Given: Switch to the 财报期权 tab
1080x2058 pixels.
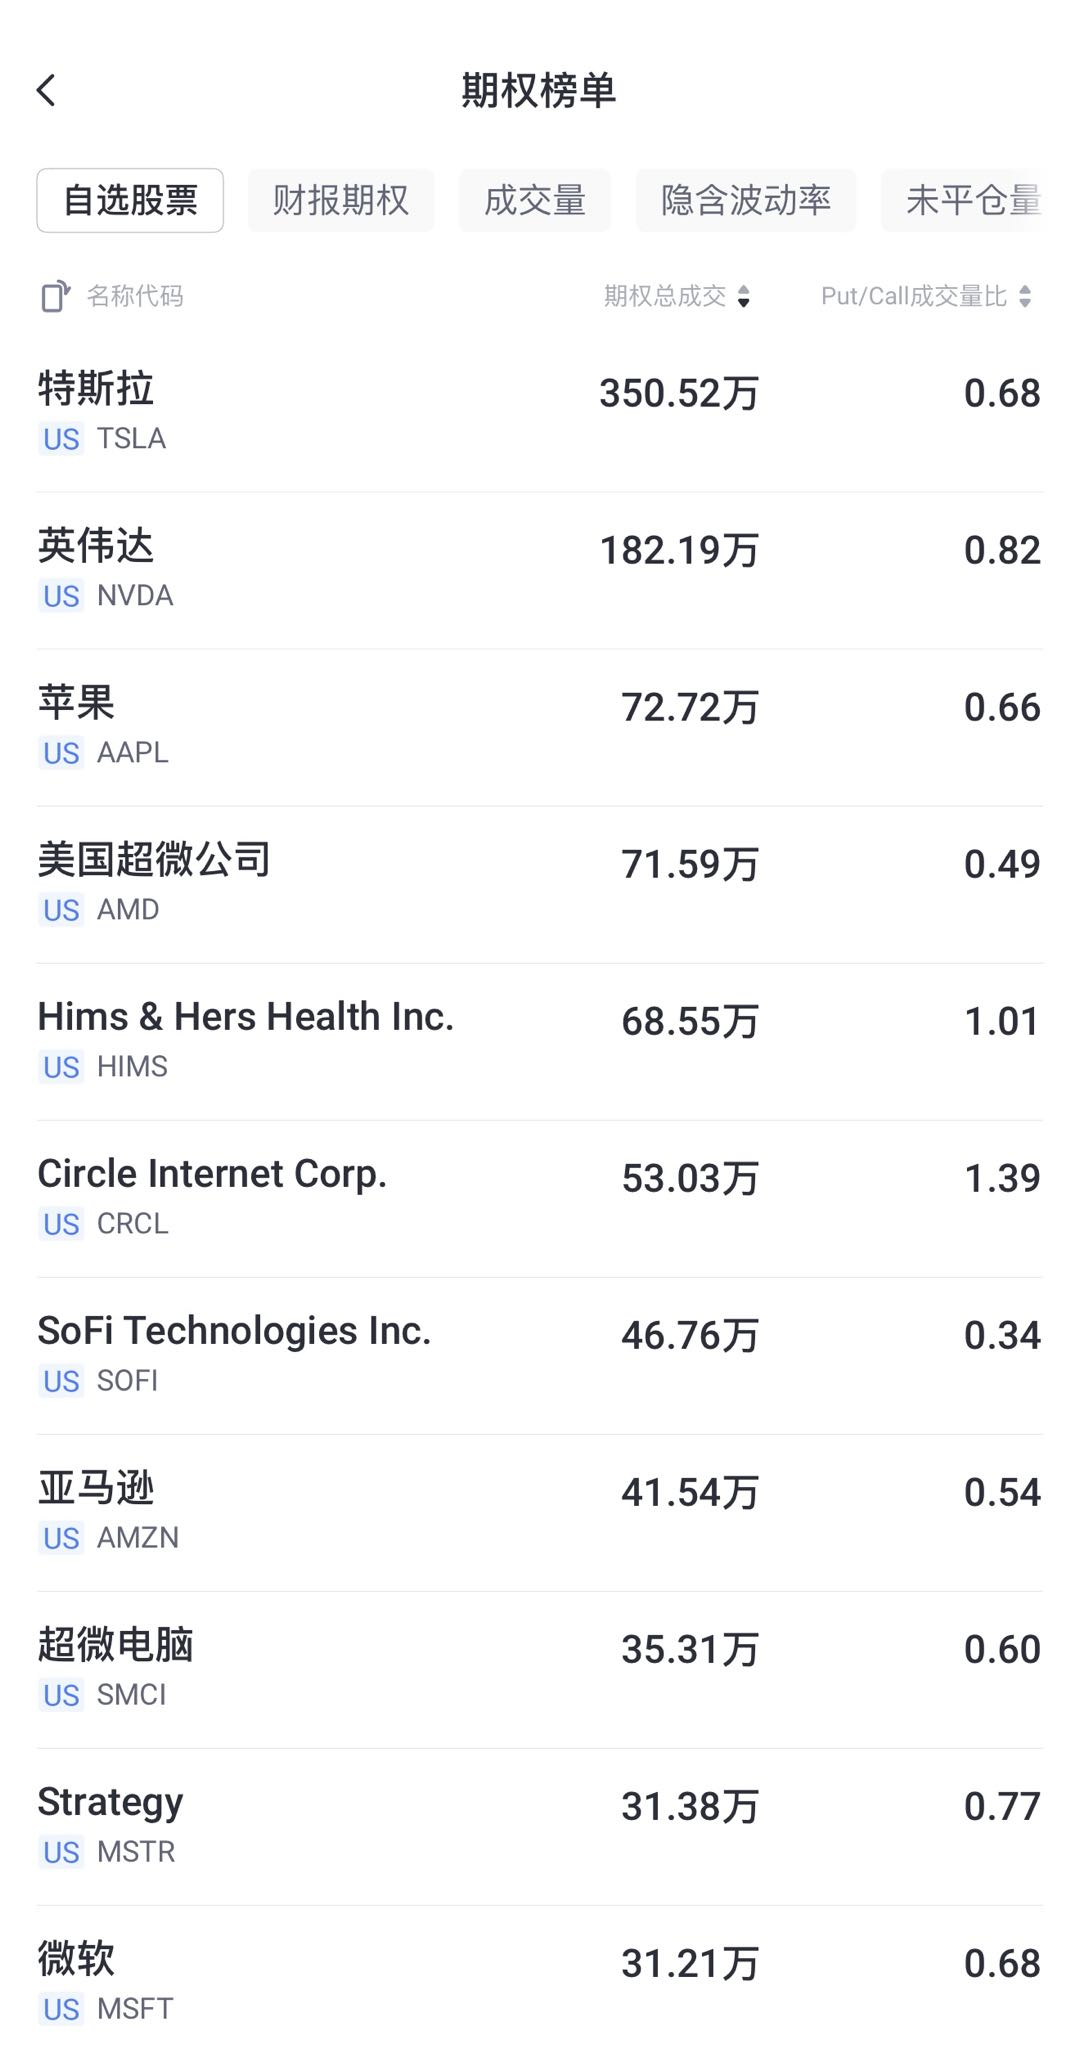Looking at the screenshot, I should [341, 201].
